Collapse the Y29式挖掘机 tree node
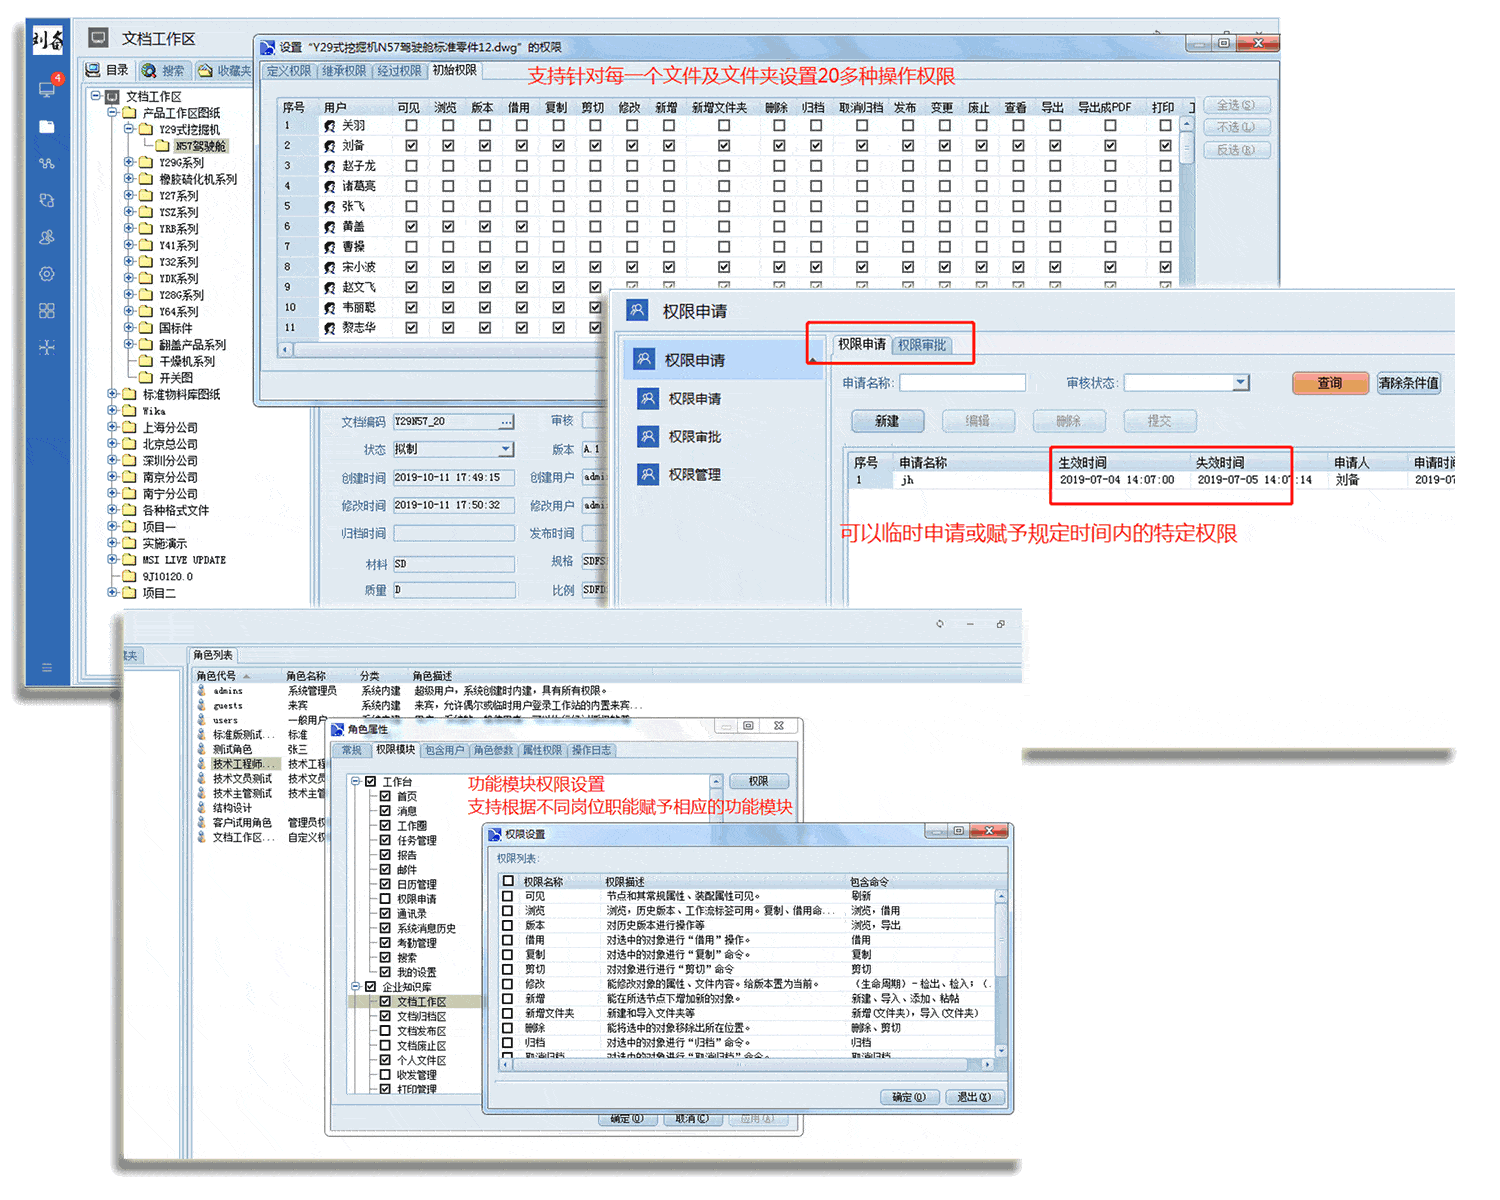The image size is (1500, 1200). click(x=129, y=129)
